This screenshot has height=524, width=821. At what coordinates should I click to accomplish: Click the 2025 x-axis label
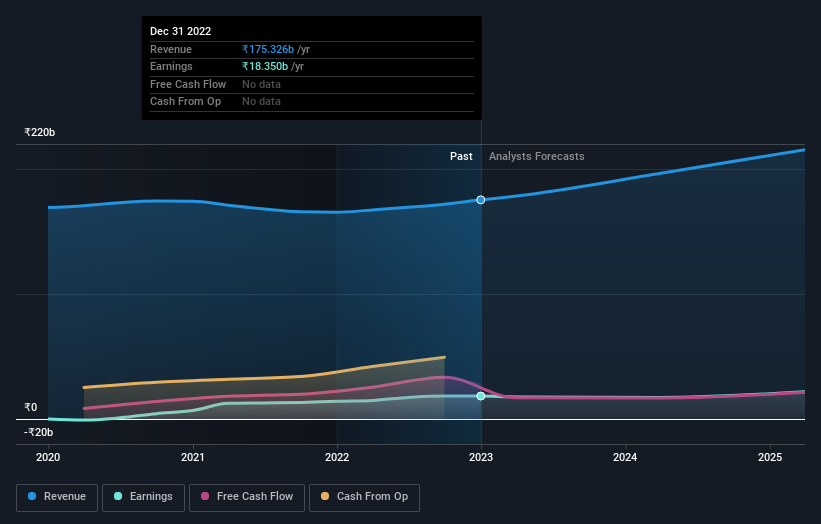pos(770,458)
